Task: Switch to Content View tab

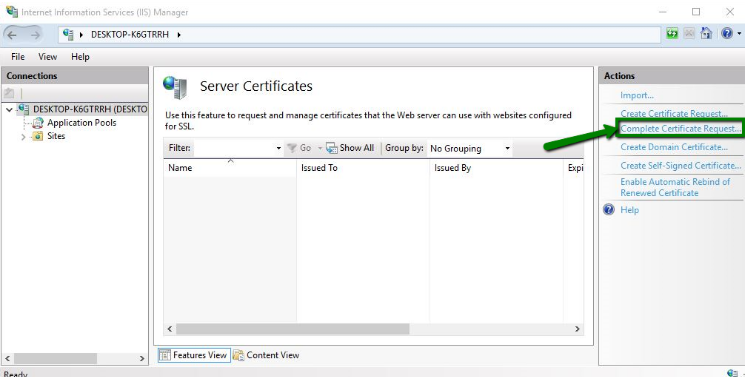Action: (266, 355)
